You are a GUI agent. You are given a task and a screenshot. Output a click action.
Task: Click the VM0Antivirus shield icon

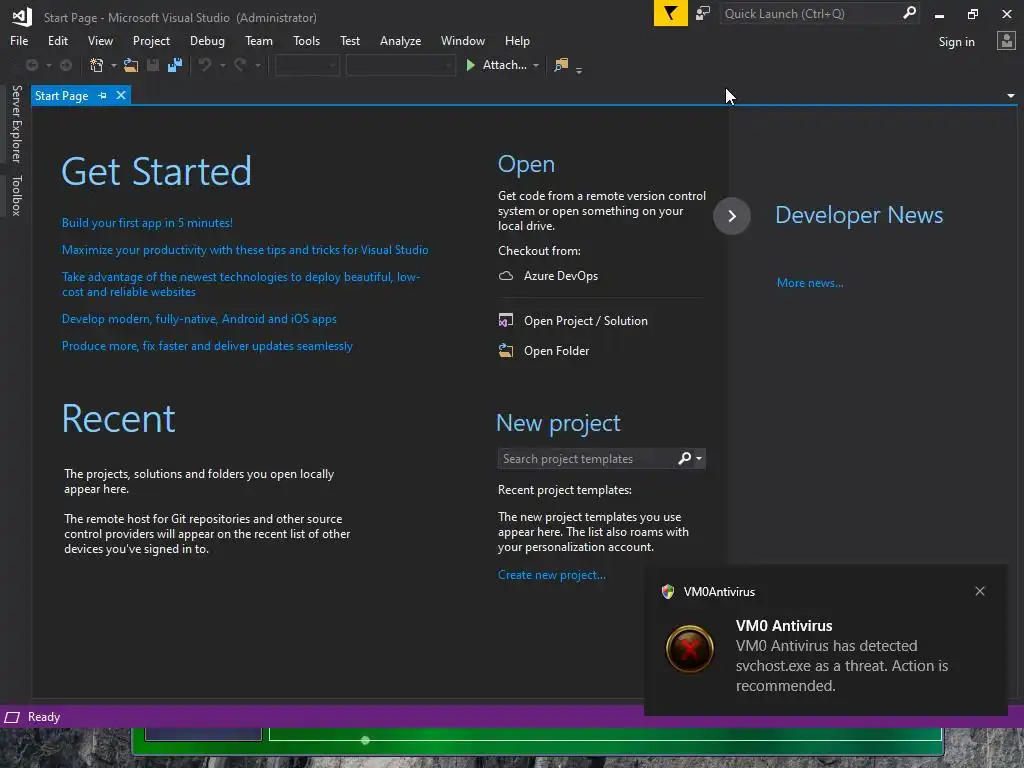click(x=667, y=592)
